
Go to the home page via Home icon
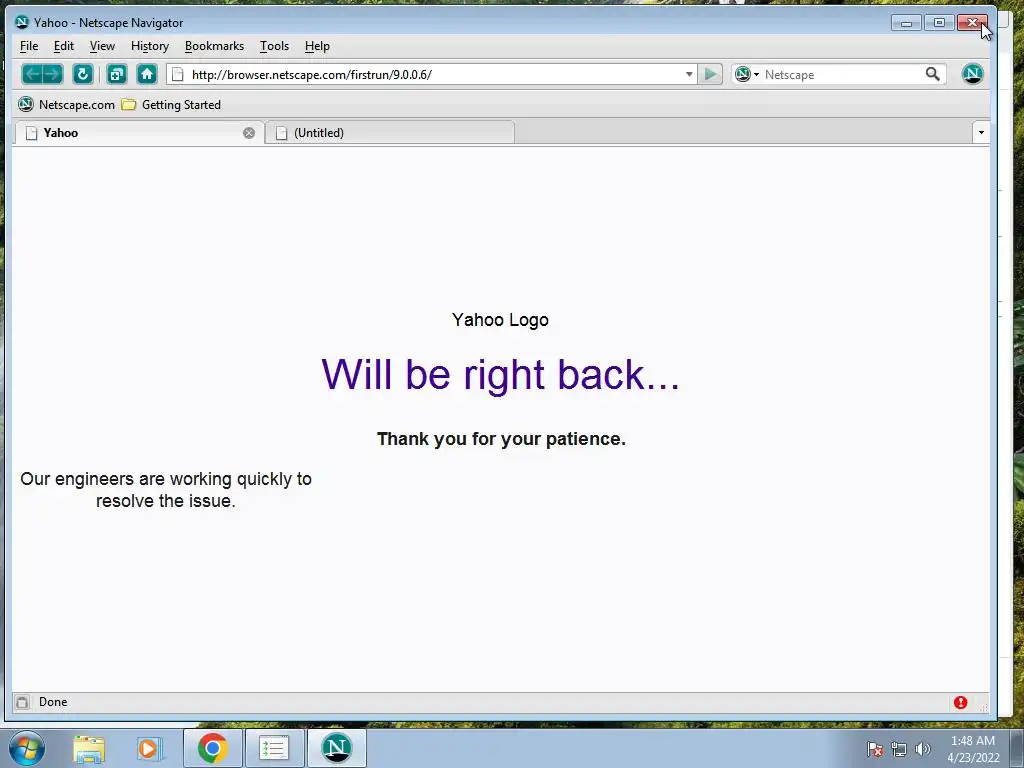click(x=147, y=74)
